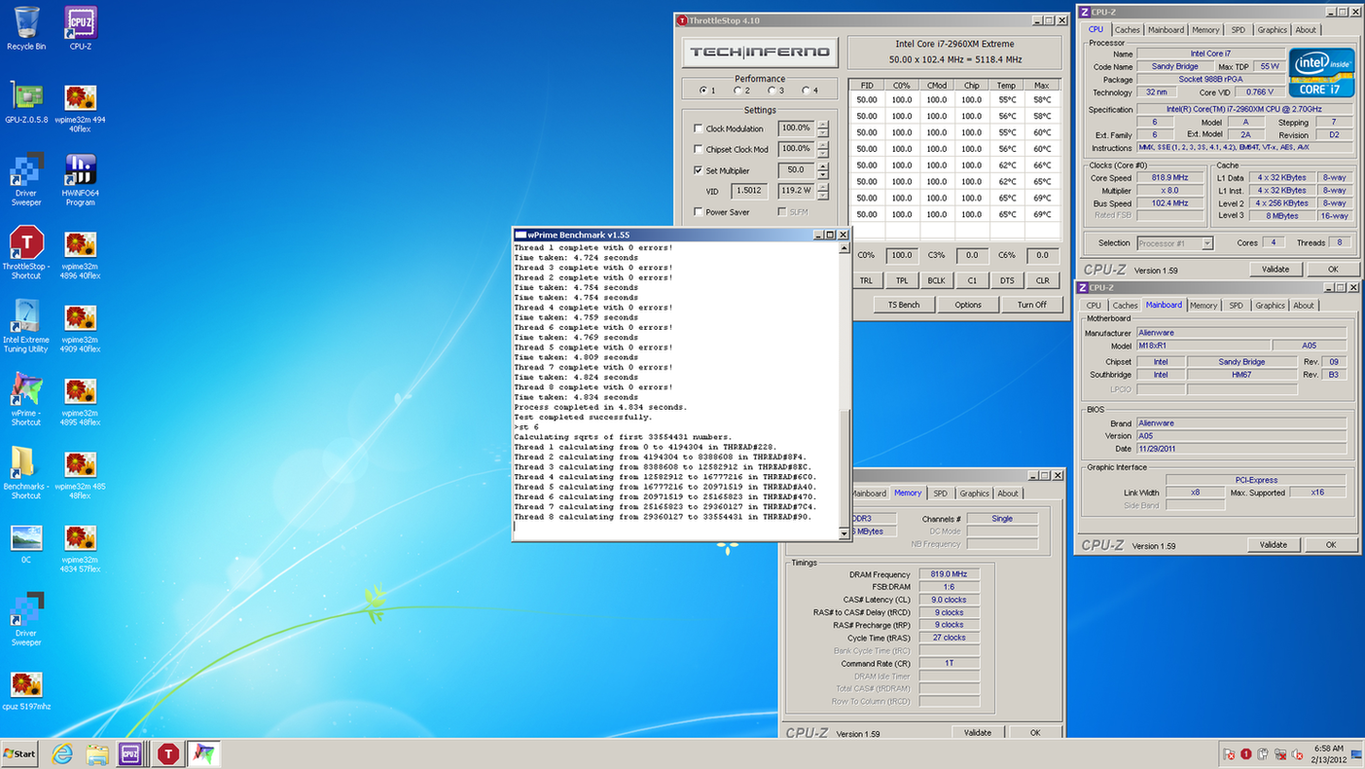This screenshot has height=769, width=1365.
Task: Select the Memory tab in the Mainboard CPU-Z window
Action: [1204, 306]
